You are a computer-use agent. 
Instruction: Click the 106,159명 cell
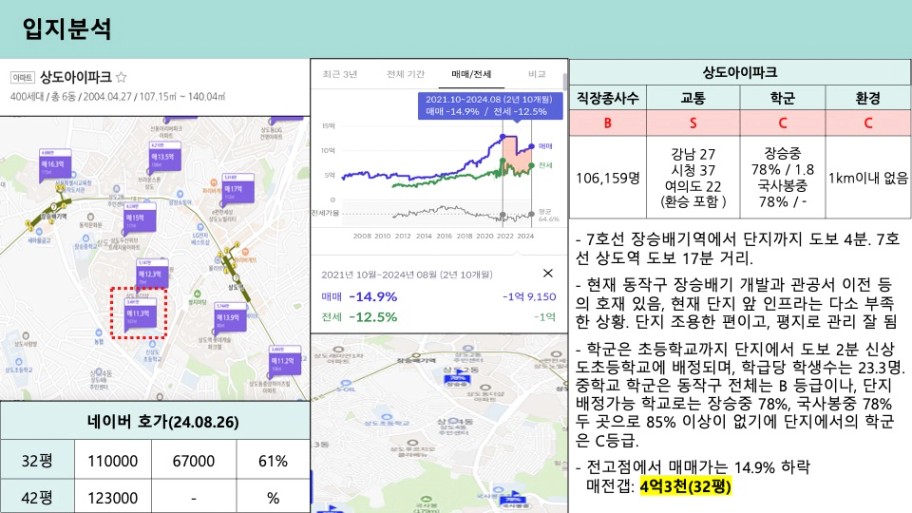[x=608, y=177]
